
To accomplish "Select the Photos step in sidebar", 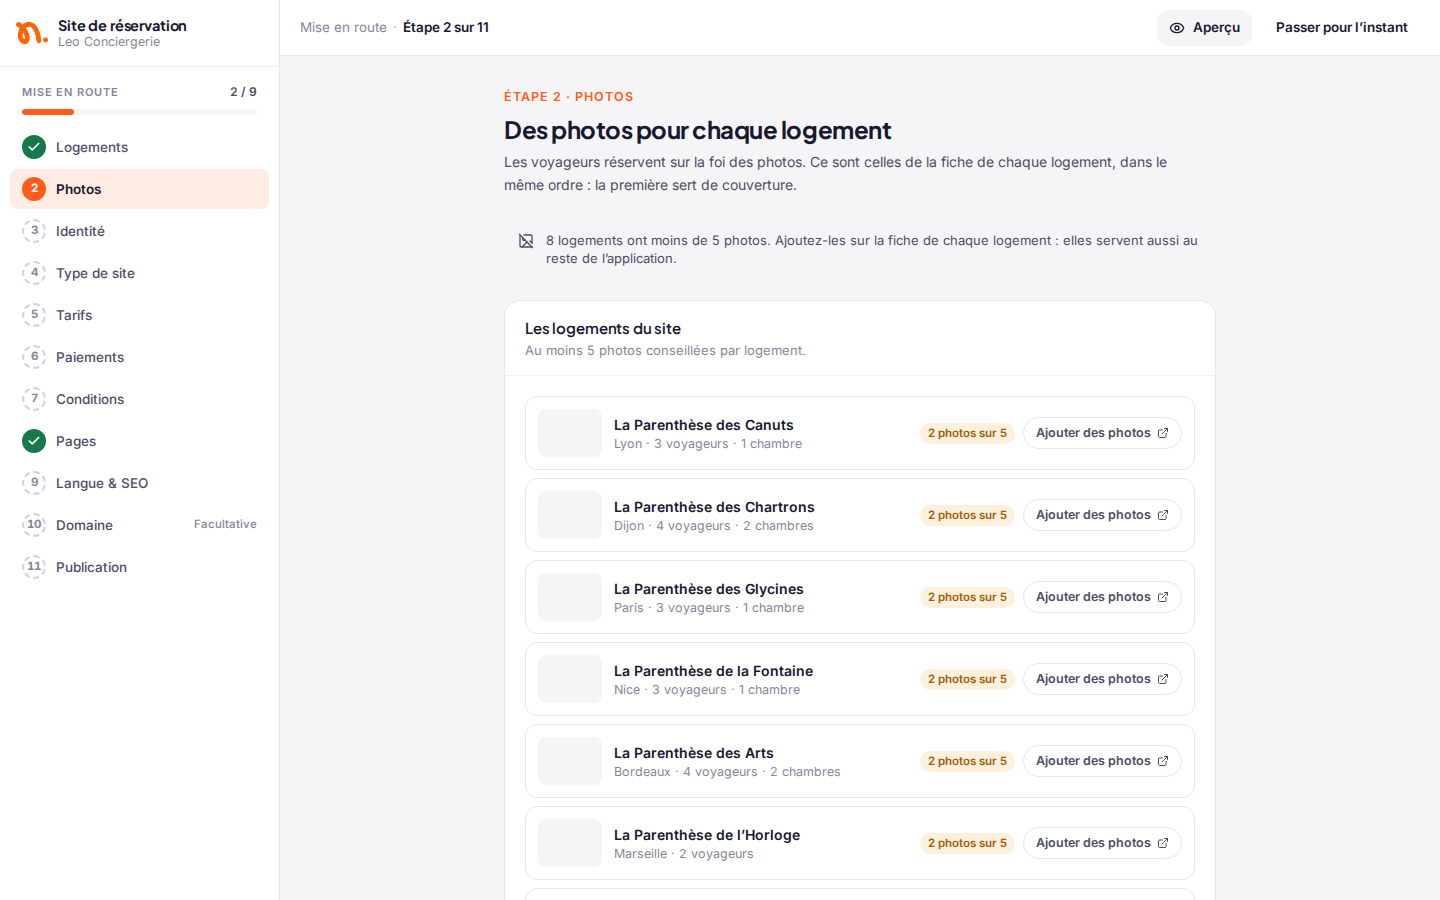I will 139,189.
